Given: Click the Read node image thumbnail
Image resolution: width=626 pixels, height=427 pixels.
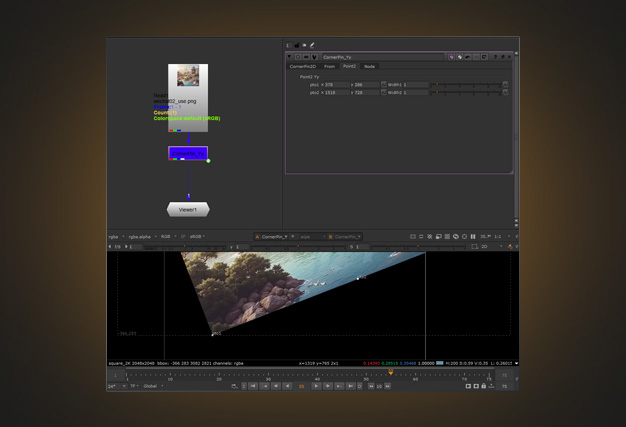Looking at the screenshot, I should pyautogui.click(x=188, y=76).
